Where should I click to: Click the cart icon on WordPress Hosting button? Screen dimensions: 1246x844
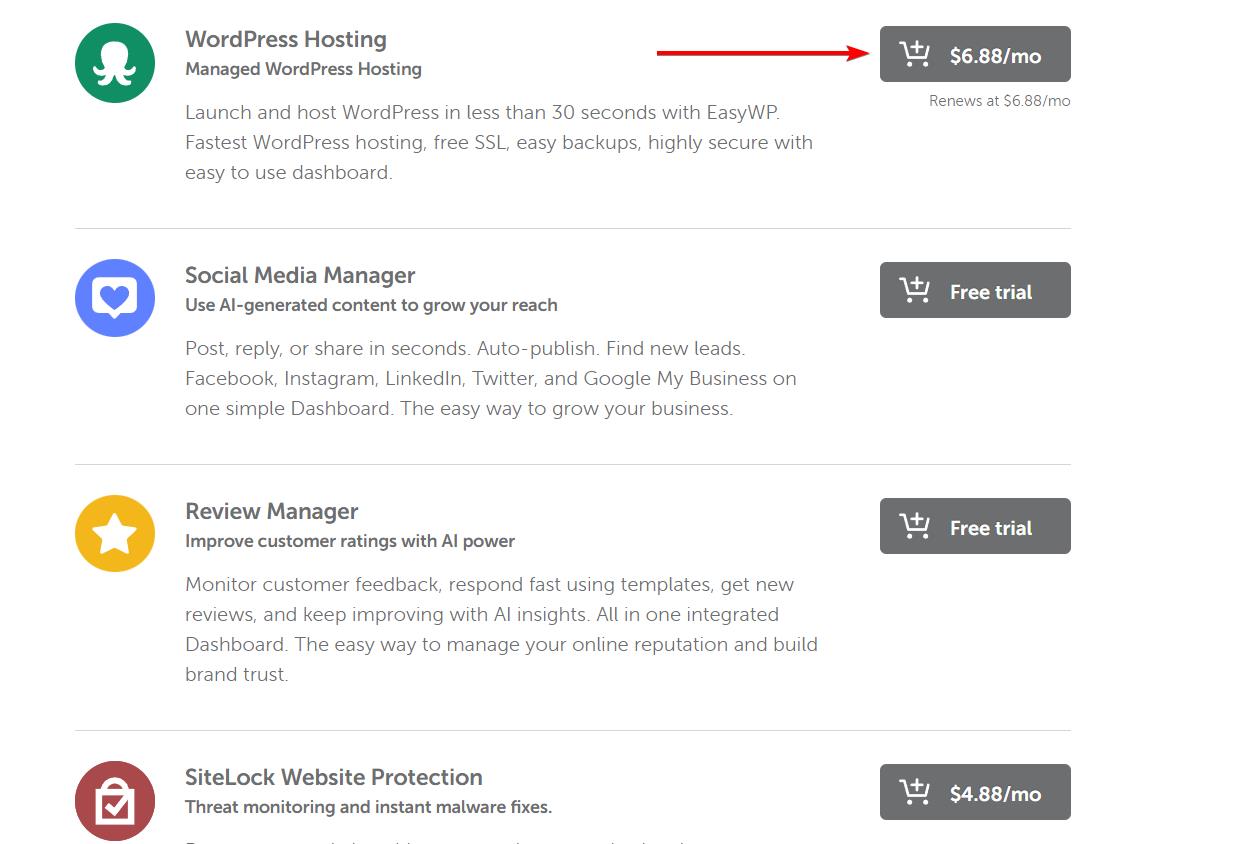tap(913, 55)
